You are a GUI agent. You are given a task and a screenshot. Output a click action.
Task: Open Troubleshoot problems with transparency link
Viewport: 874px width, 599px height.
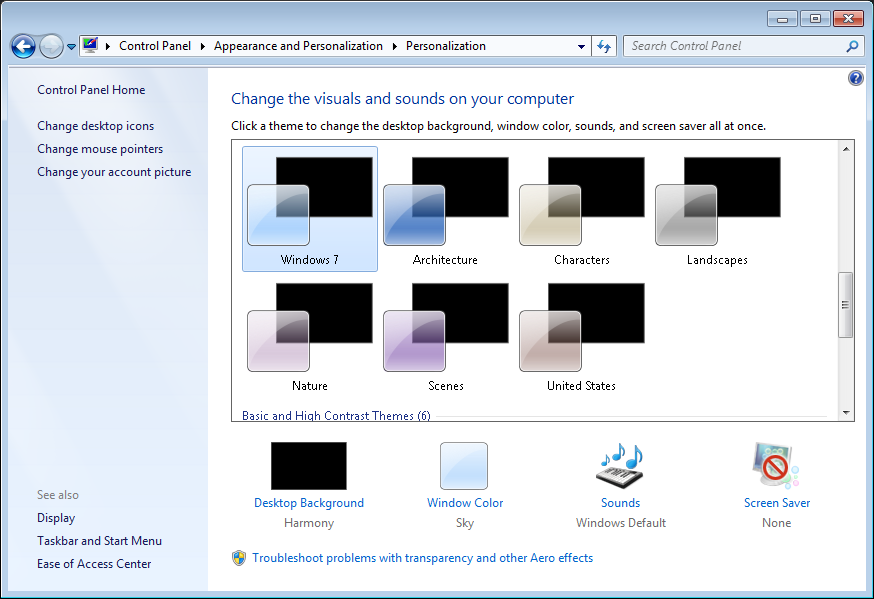click(422, 558)
